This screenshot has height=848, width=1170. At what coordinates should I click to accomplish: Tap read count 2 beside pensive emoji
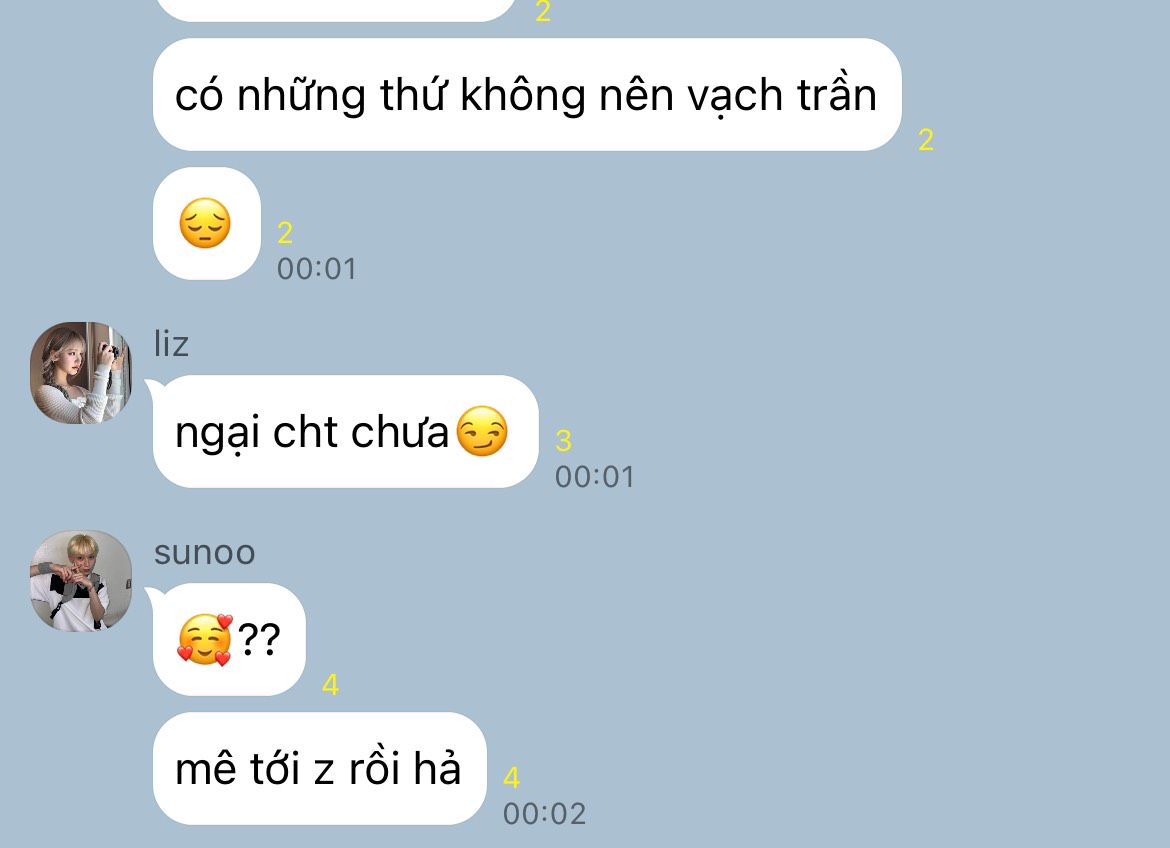tap(285, 233)
